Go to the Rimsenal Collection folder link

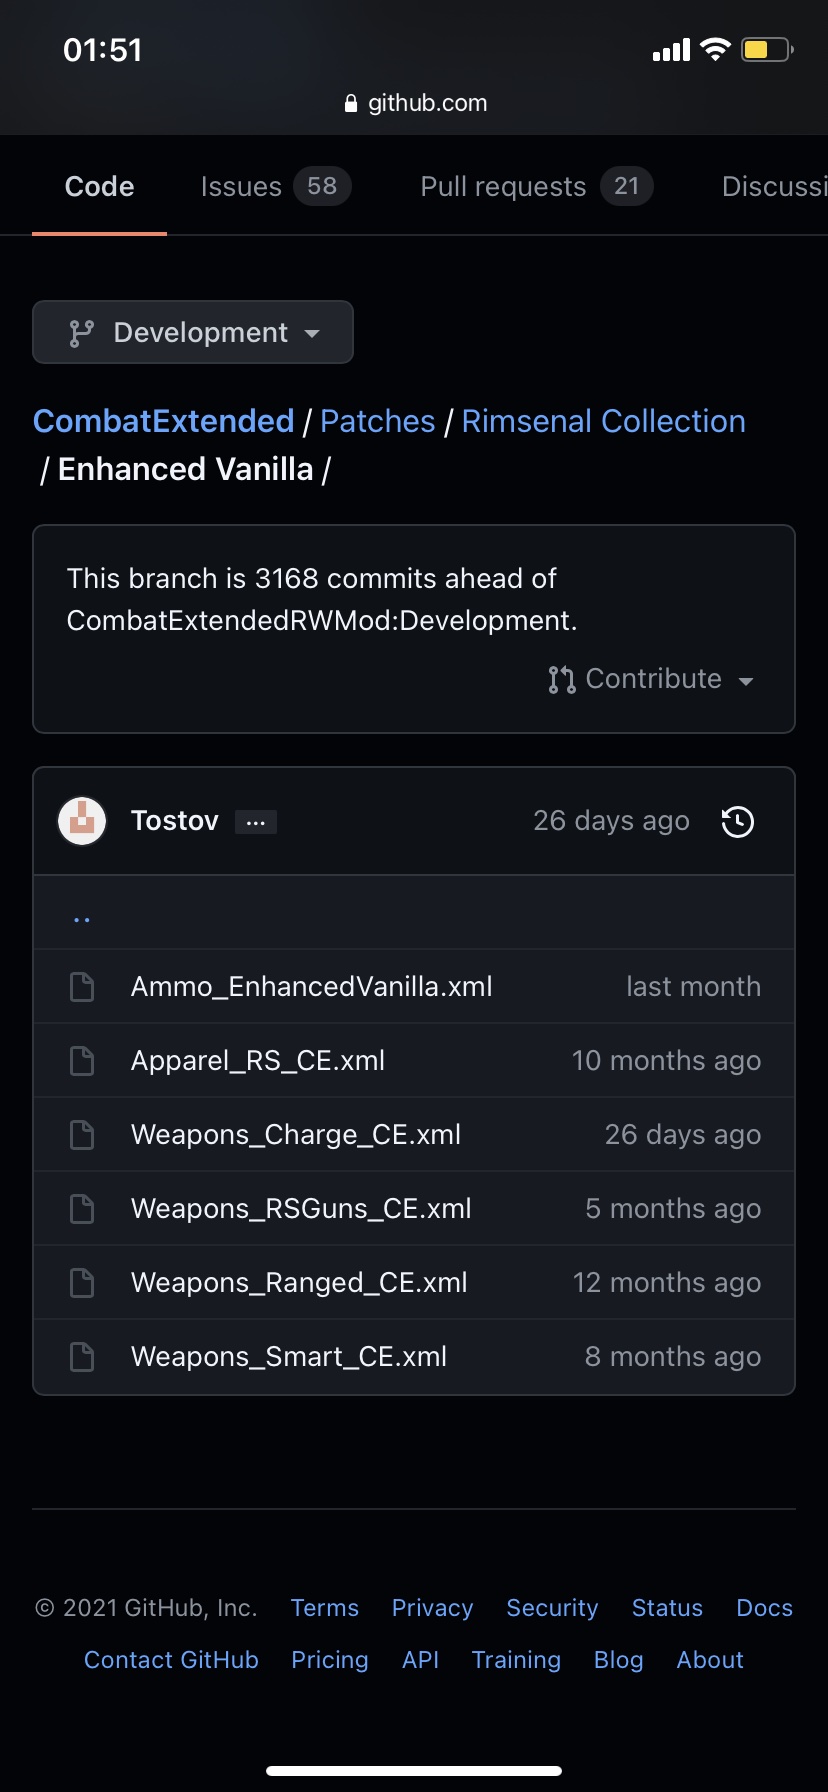(604, 421)
